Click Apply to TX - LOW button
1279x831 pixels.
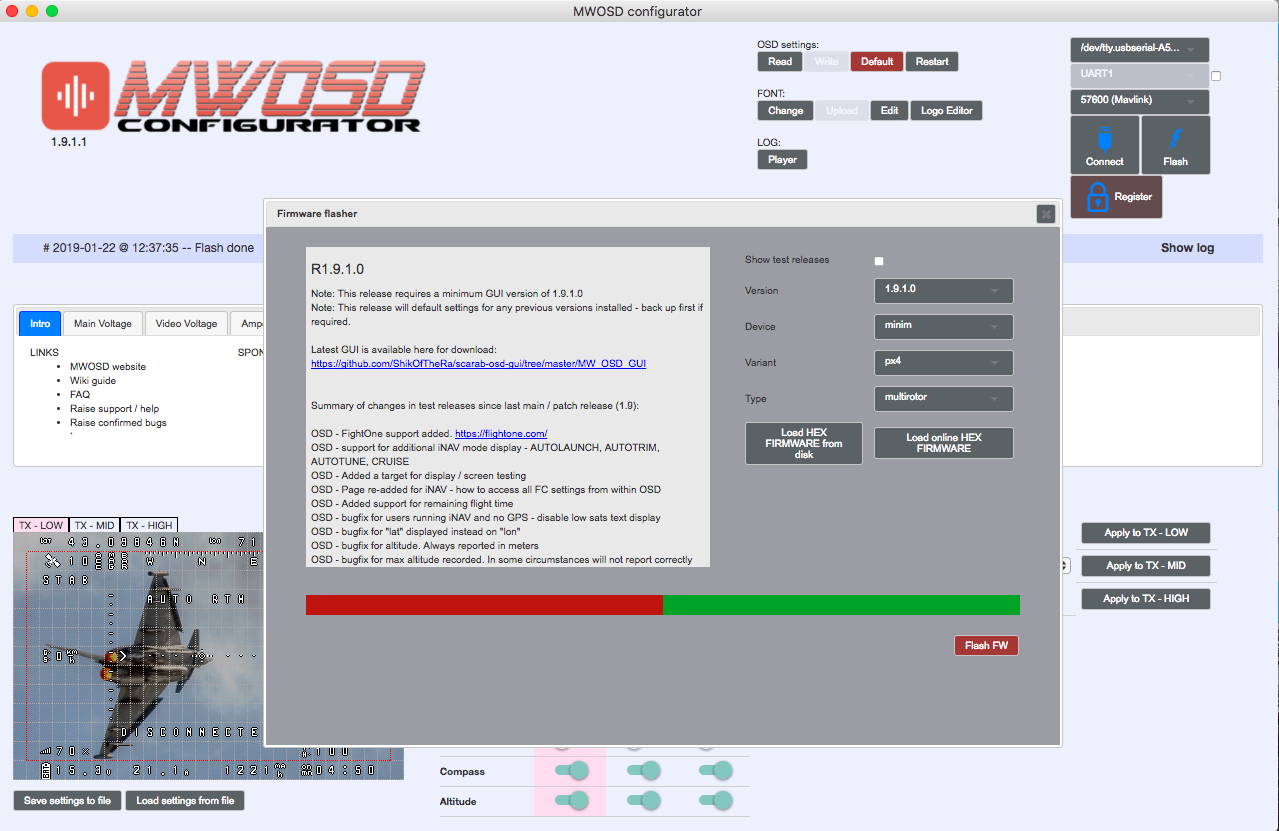point(1145,533)
